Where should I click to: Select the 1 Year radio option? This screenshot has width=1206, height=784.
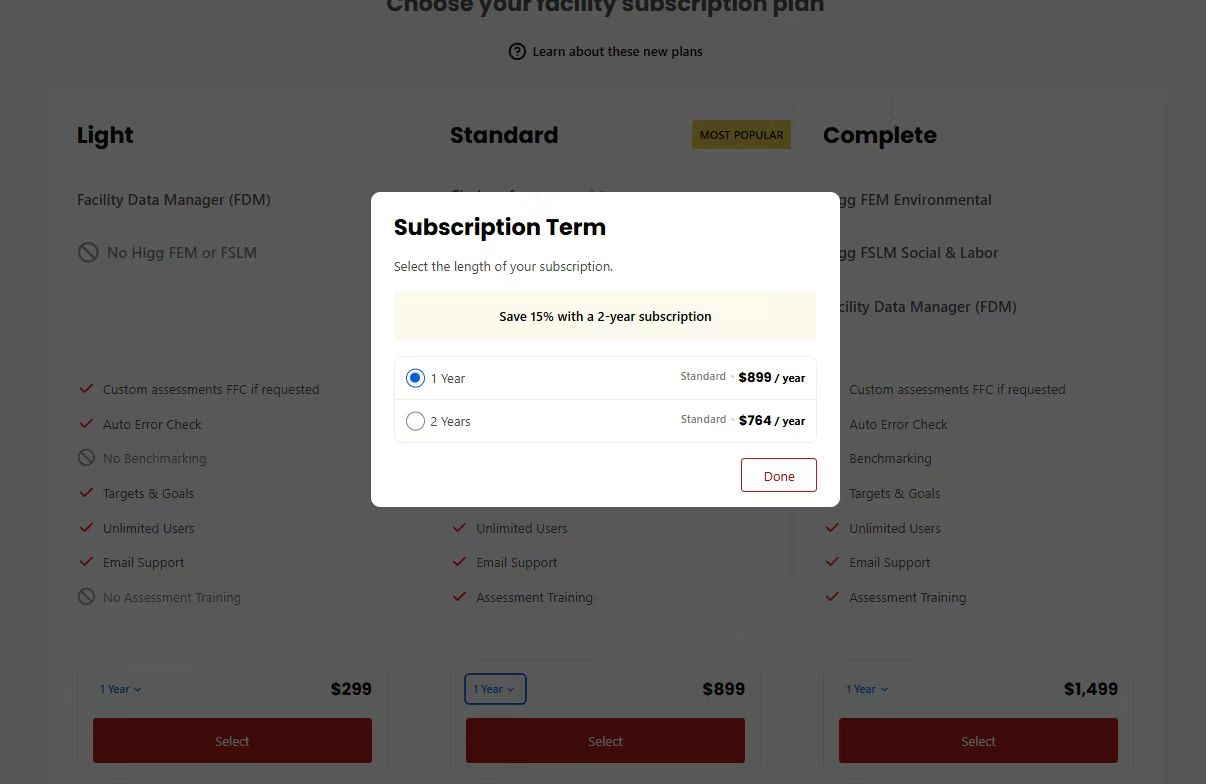[x=415, y=378]
